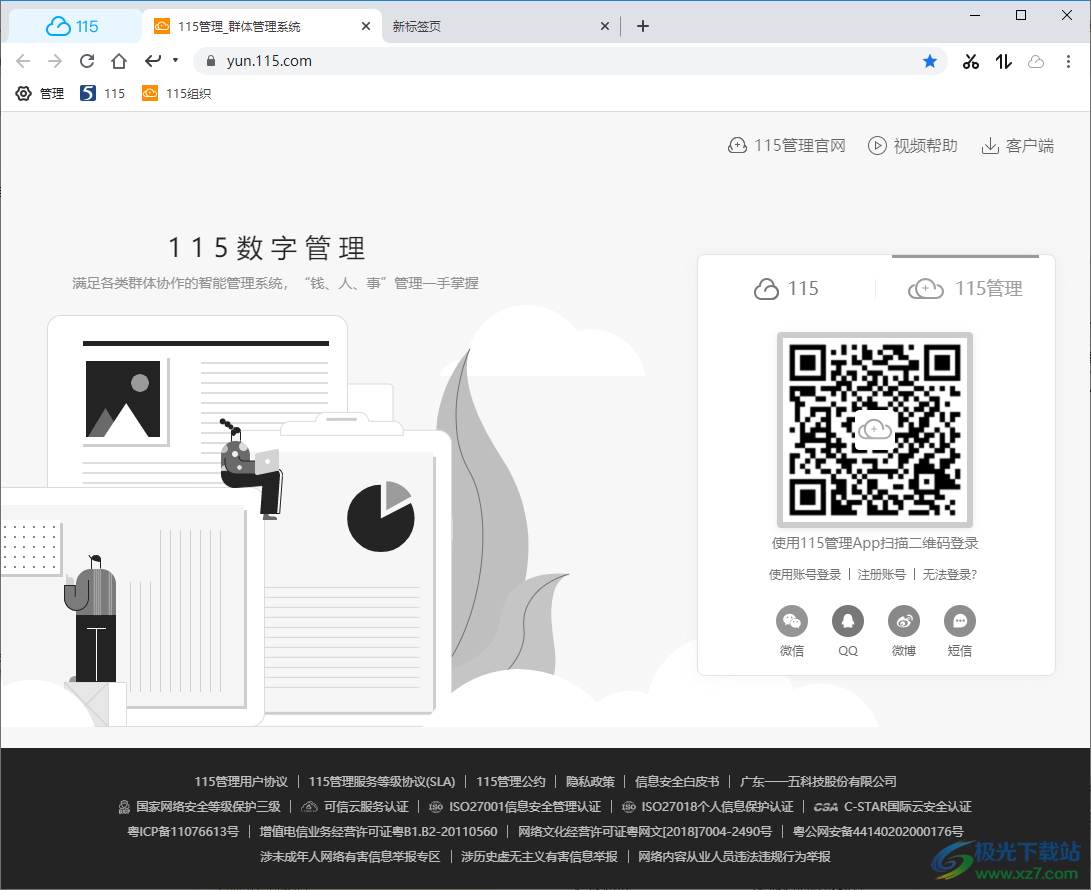Image resolution: width=1091 pixels, height=890 pixels.
Task: Switch to the 115管理 login tab
Action: 965,288
